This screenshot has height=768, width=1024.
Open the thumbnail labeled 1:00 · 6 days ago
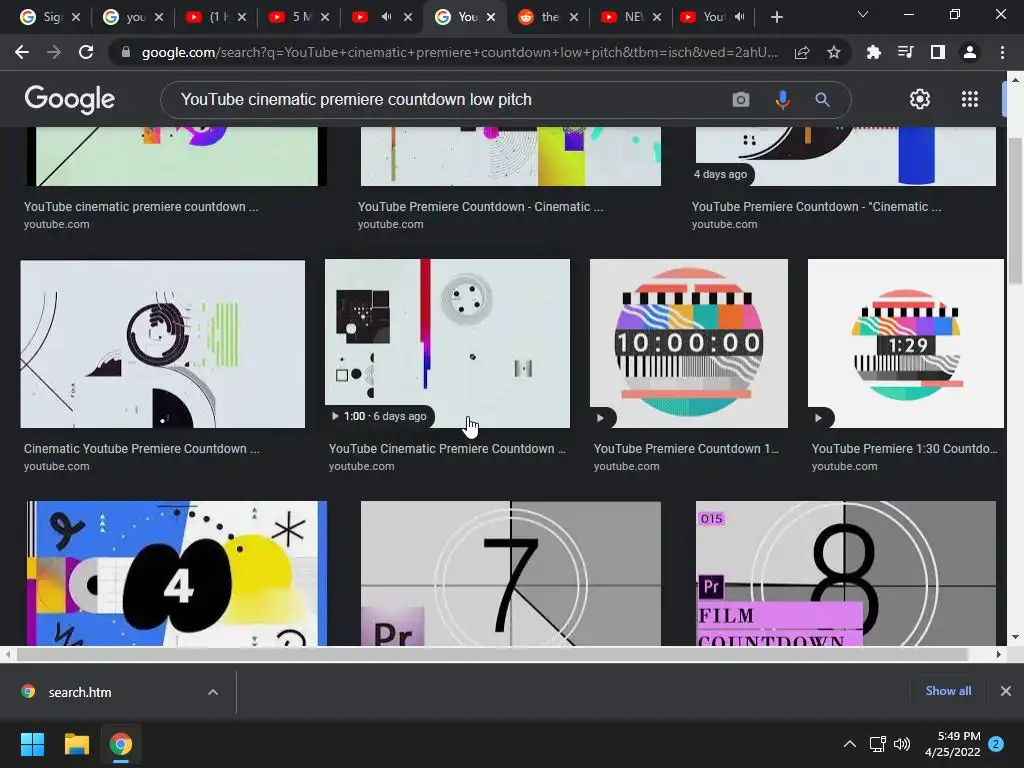click(x=447, y=343)
